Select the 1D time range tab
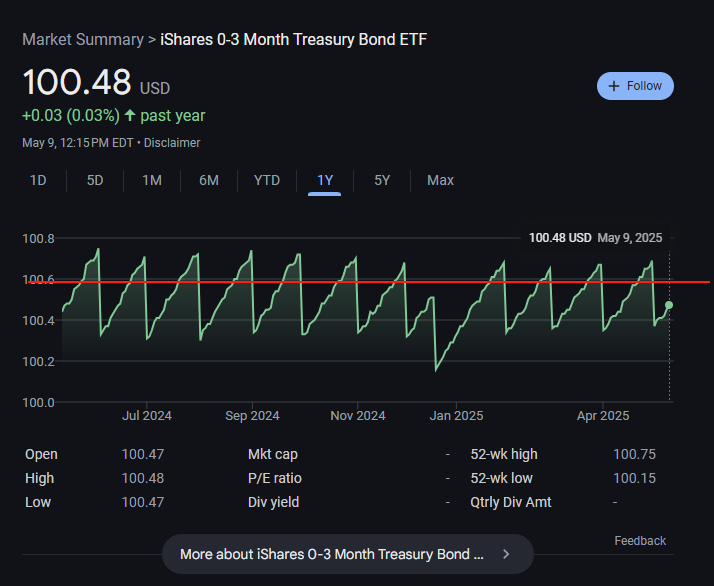This screenshot has height=586, width=714. click(38, 180)
